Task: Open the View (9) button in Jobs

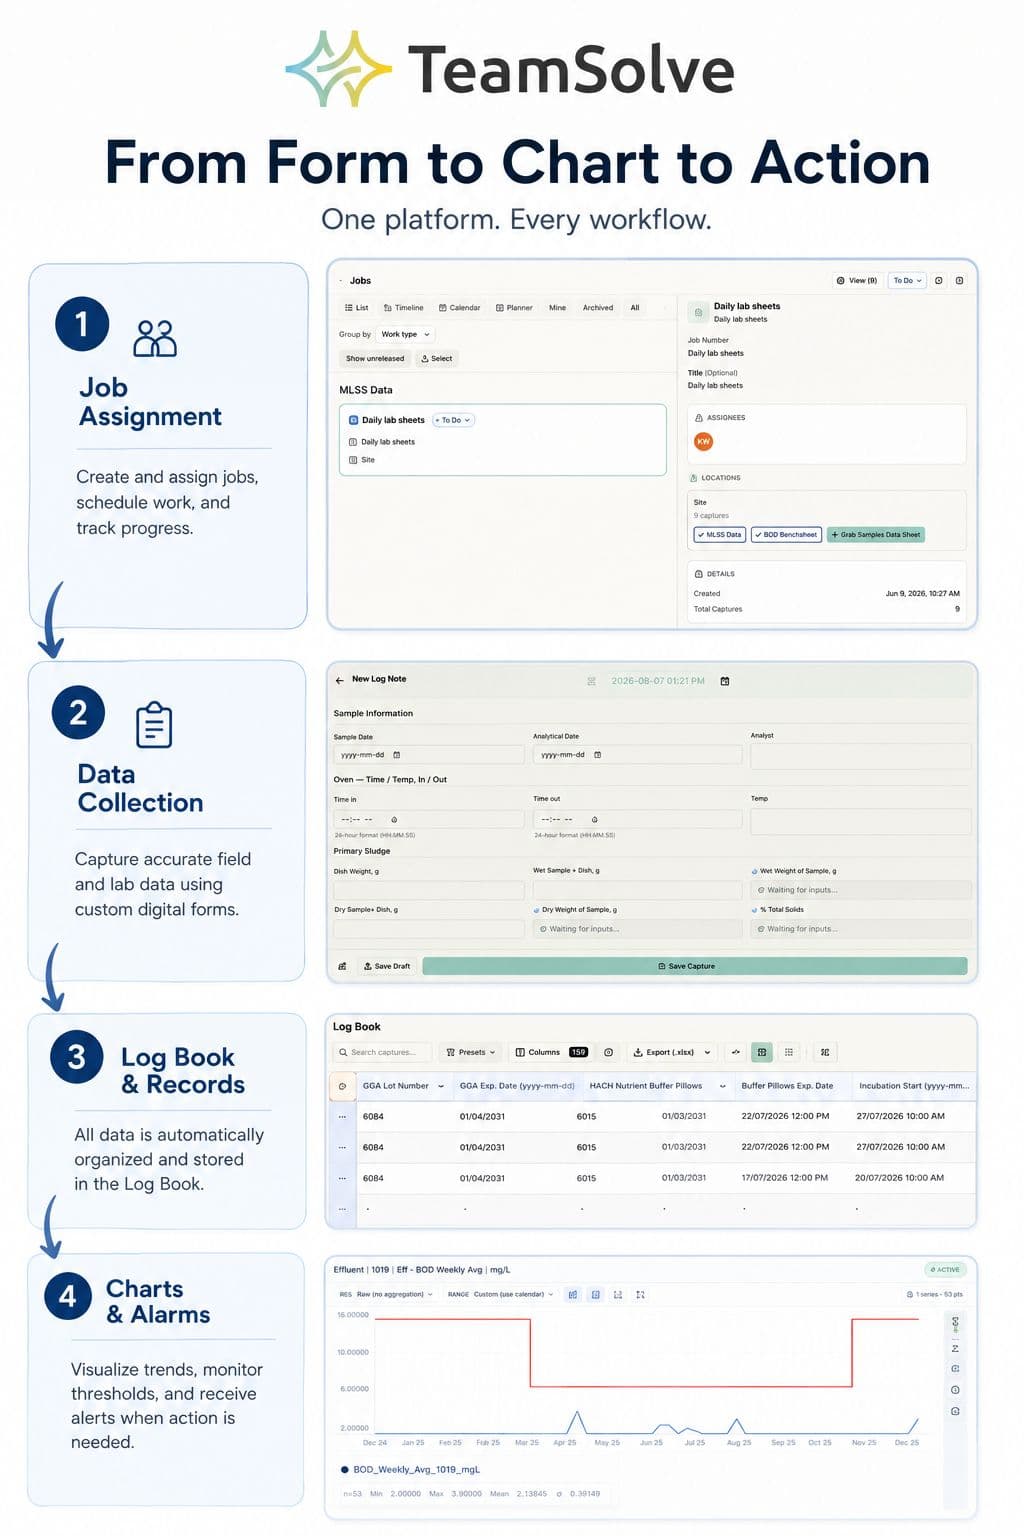Action: (856, 281)
